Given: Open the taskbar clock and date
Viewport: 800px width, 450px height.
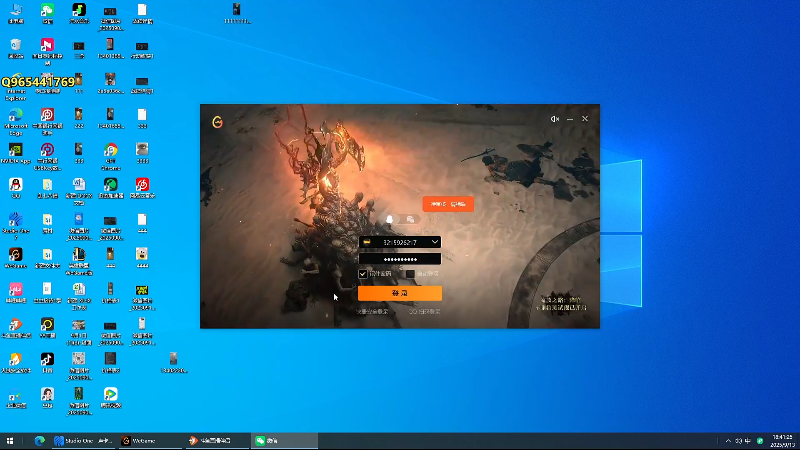Looking at the screenshot, I should (783, 441).
